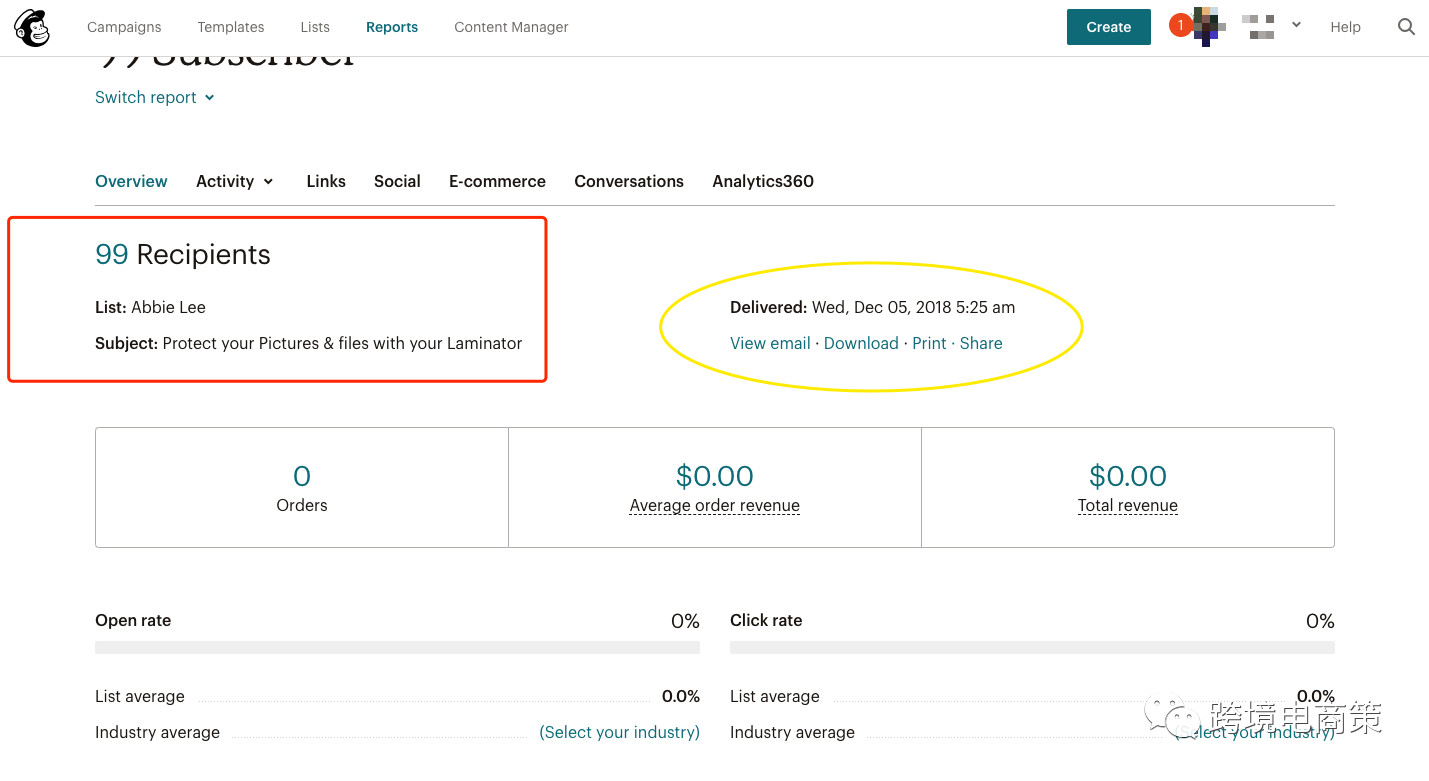Click the orange notification badge

[1180, 26]
